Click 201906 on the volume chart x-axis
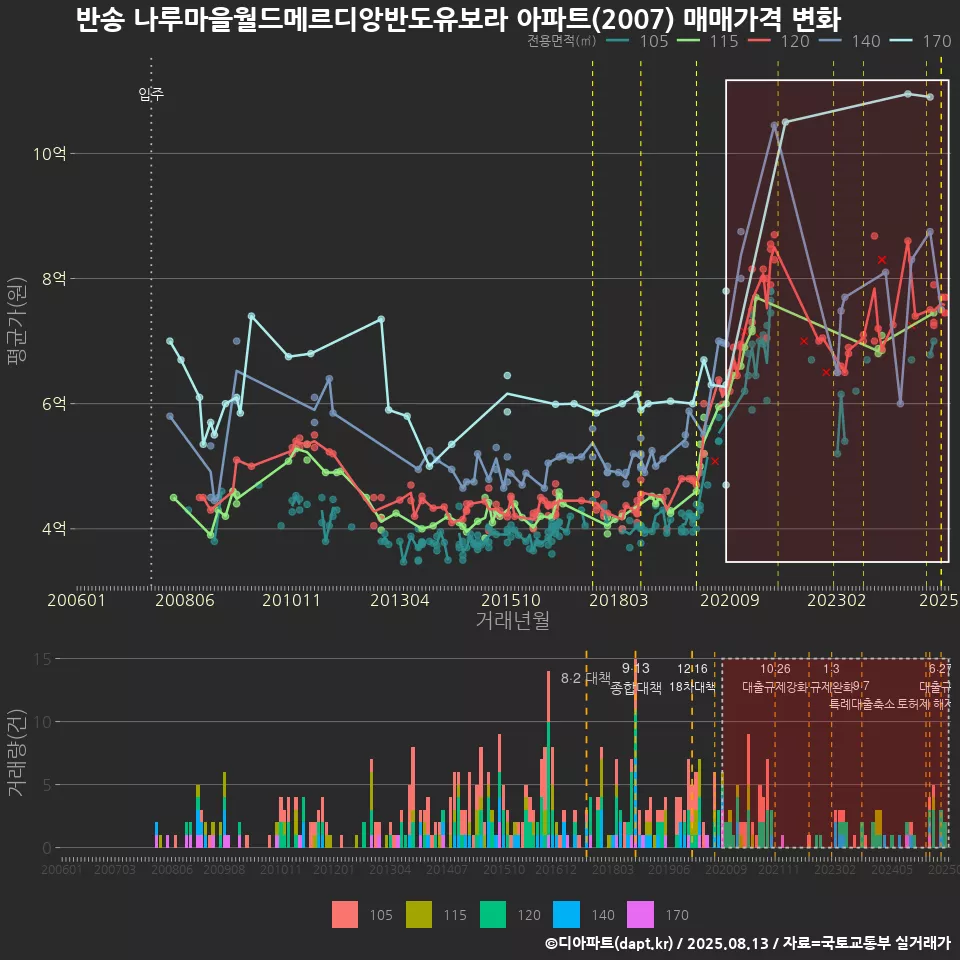Screen dimensions: 960x960 click(x=669, y=869)
